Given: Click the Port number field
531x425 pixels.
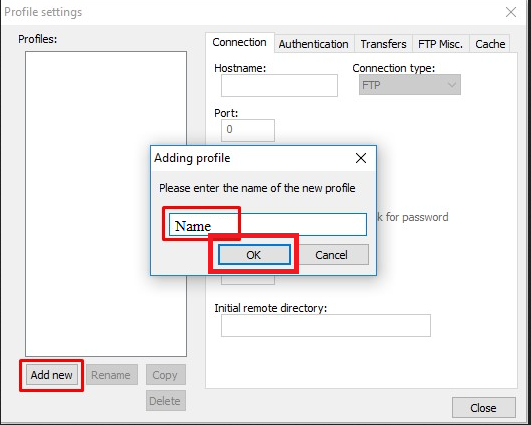Looking at the screenshot, I should click(248, 130).
